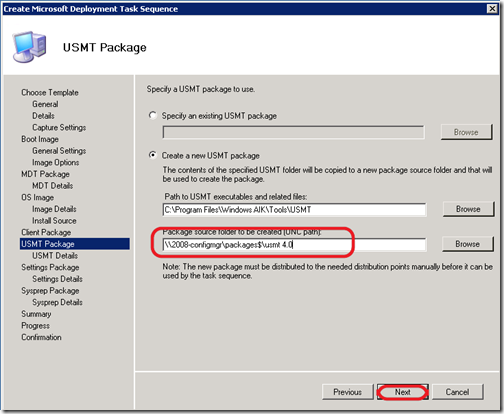Select Boot Image wizard step
Screen dimensions: 504x414
click(40, 139)
